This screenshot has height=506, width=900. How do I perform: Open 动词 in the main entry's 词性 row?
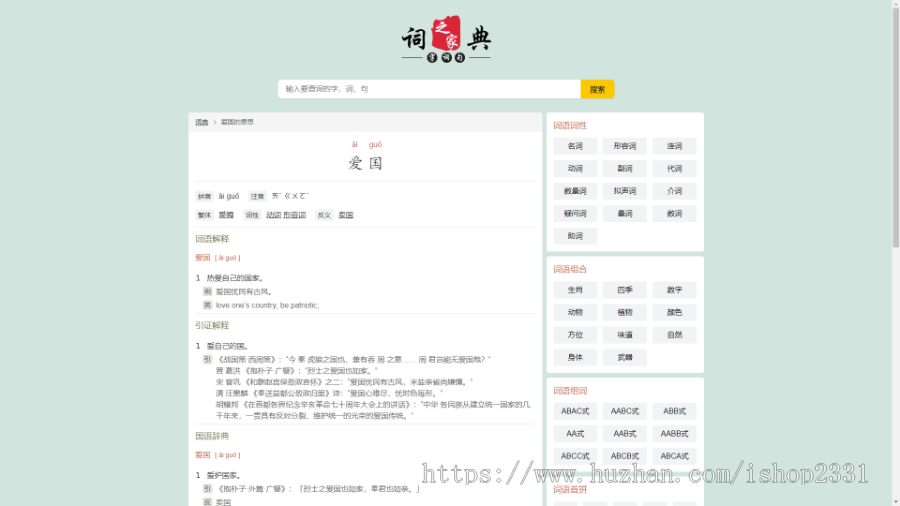point(273,215)
